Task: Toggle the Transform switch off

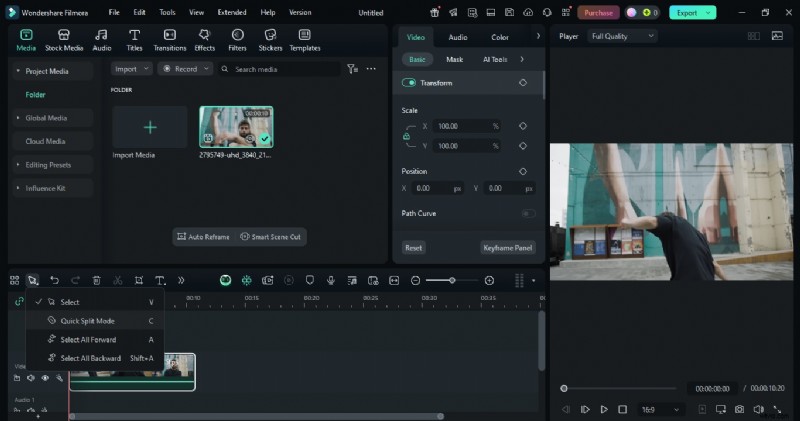Action: pyautogui.click(x=409, y=83)
